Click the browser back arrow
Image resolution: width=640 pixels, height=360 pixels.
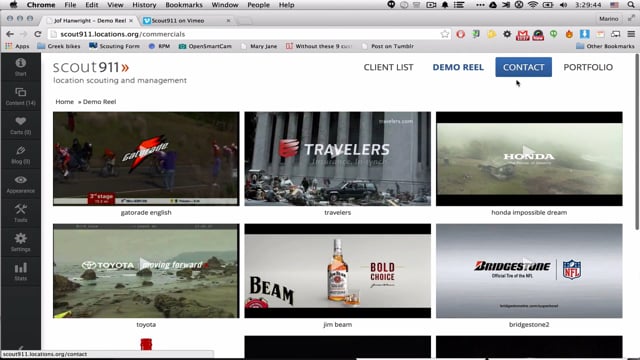(x=10, y=34)
